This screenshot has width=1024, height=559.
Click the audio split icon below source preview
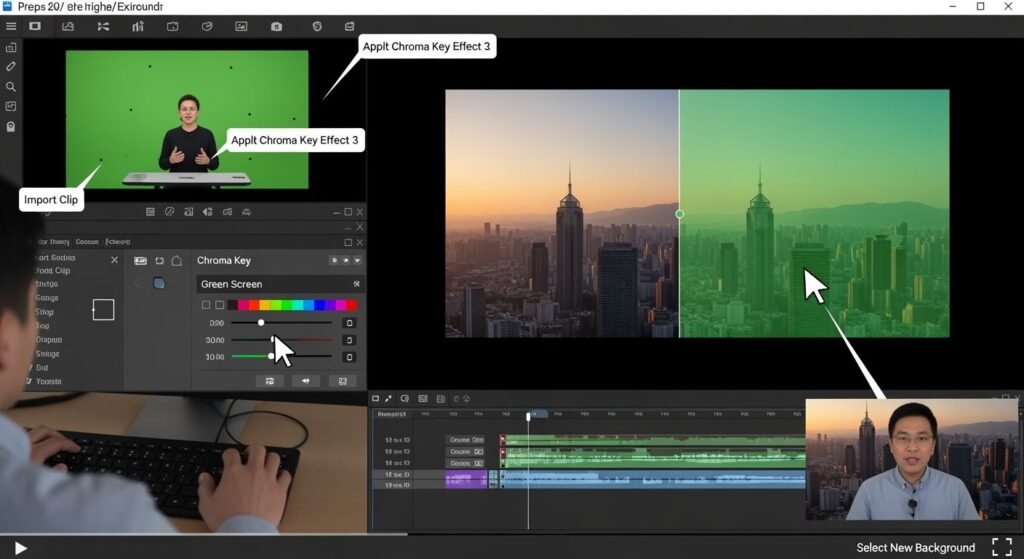click(x=208, y=212)
